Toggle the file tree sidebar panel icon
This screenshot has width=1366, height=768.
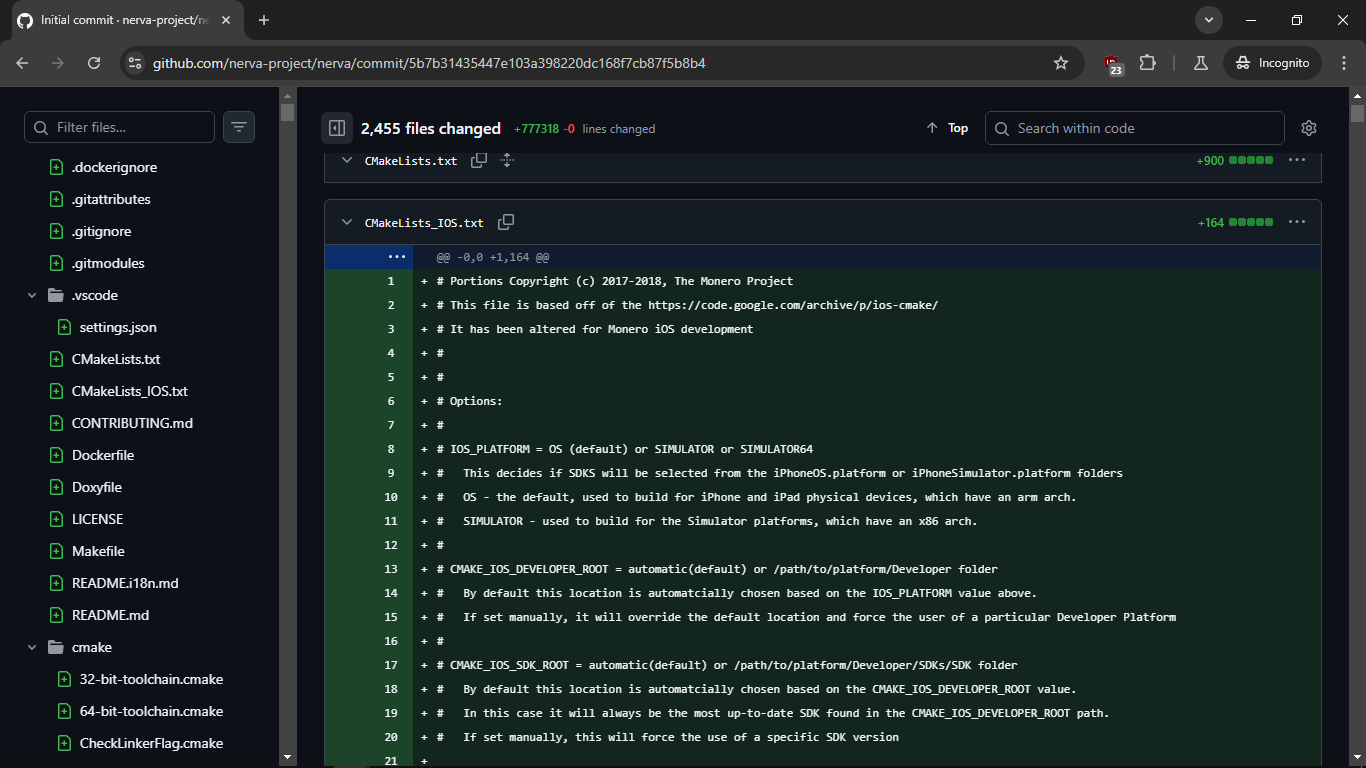(337, 128)
